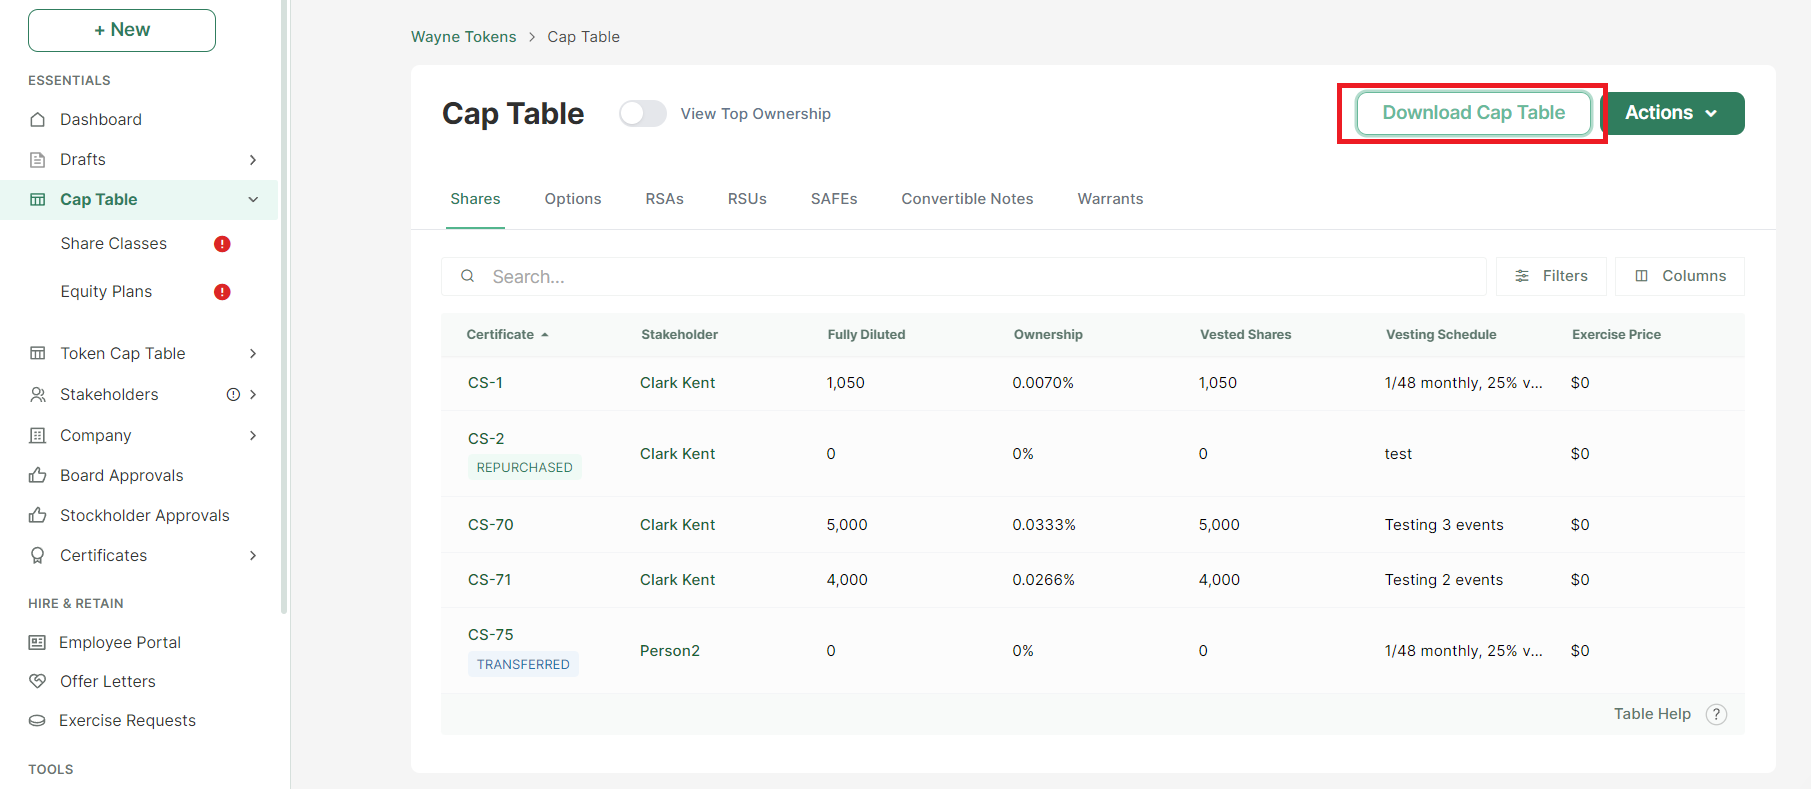This screenshot has height=789, width=1811.
Task: Click stakeholder Person2
Action: (670, 651)
